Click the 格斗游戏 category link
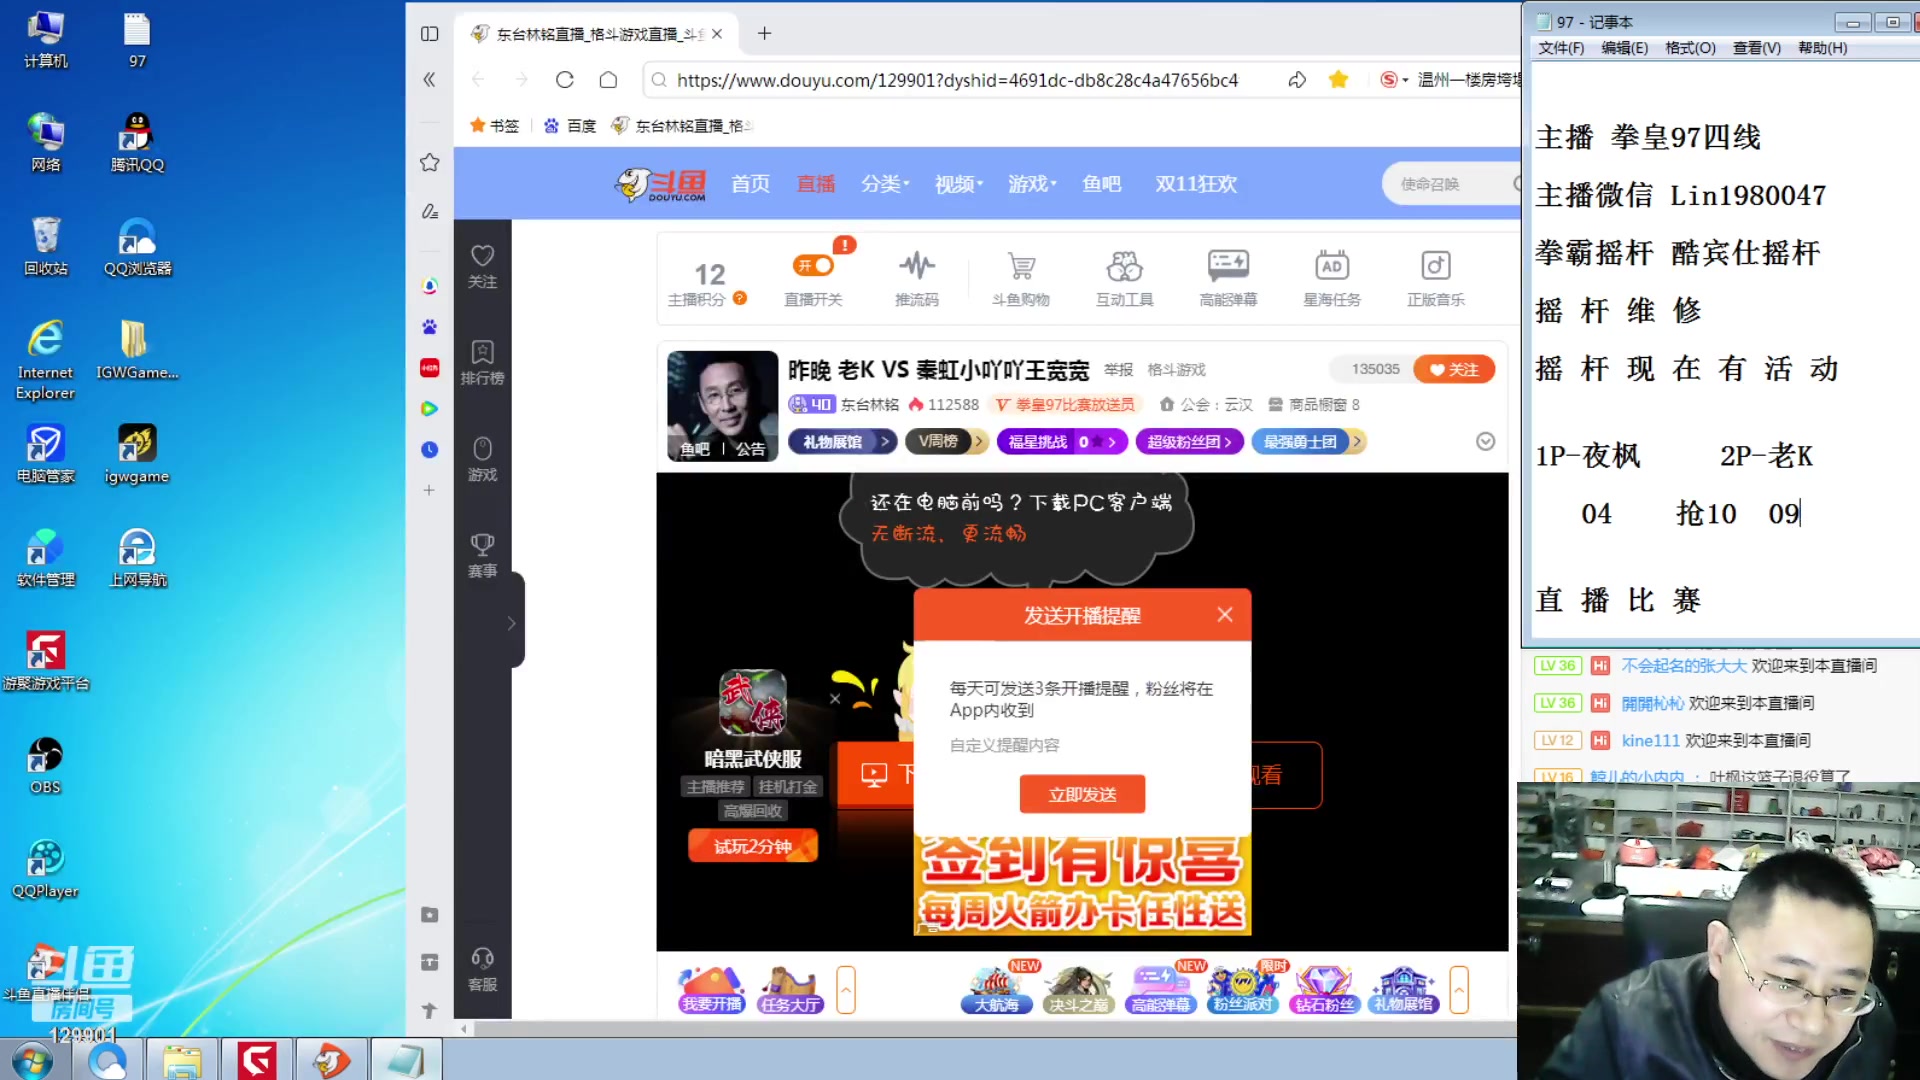Screen dimensions: 1920x1080 [1177, 370]
